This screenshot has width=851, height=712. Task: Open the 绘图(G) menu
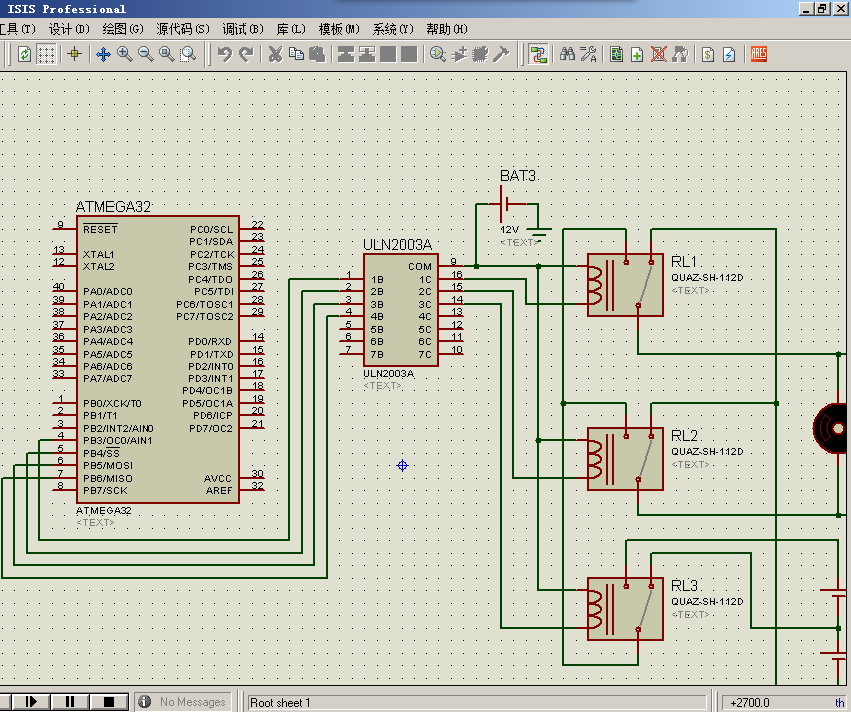coord(122,29)
